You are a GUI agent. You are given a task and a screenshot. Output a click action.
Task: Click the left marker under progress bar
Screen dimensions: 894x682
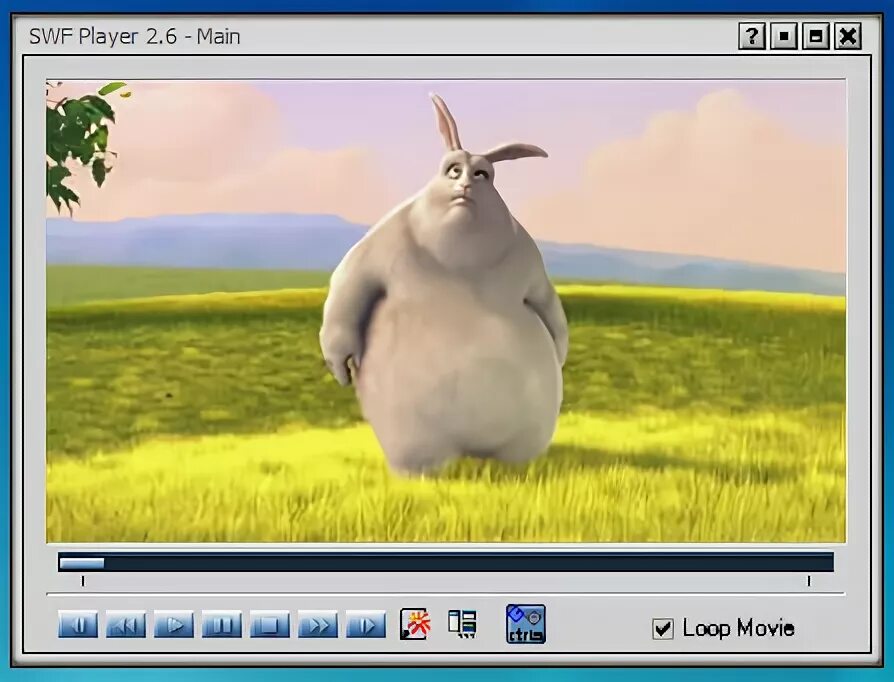click(x=83, y=581)
